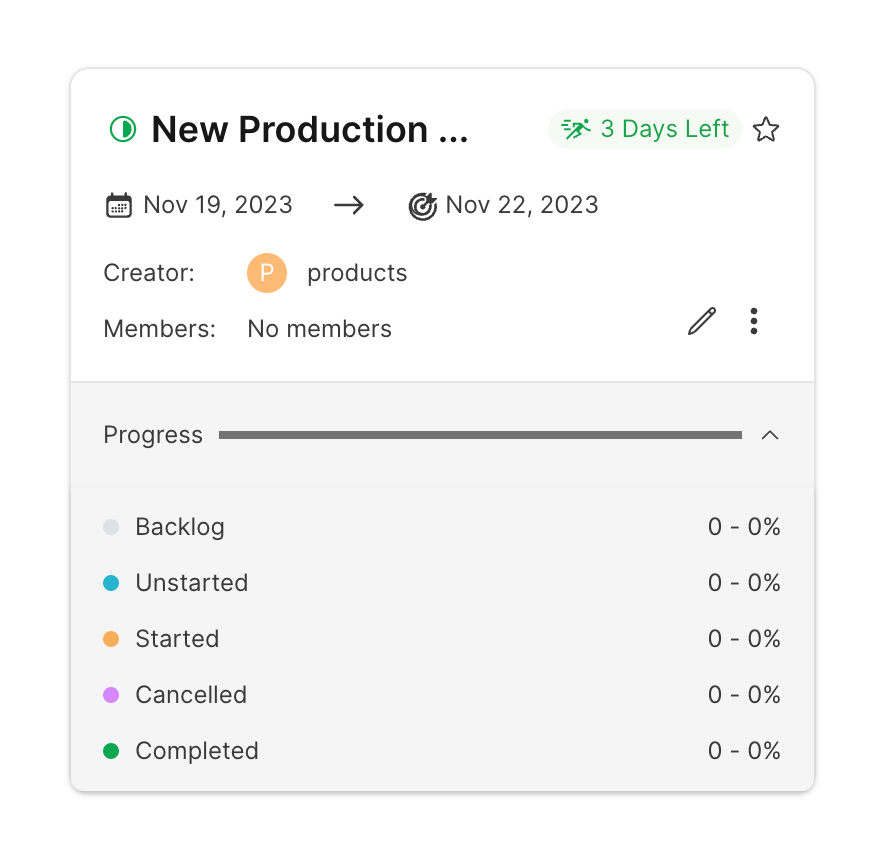Click the cycle progress circle icon beside the title
The width and height of the screenshot is (885, 864).
[x=122, y=129]
